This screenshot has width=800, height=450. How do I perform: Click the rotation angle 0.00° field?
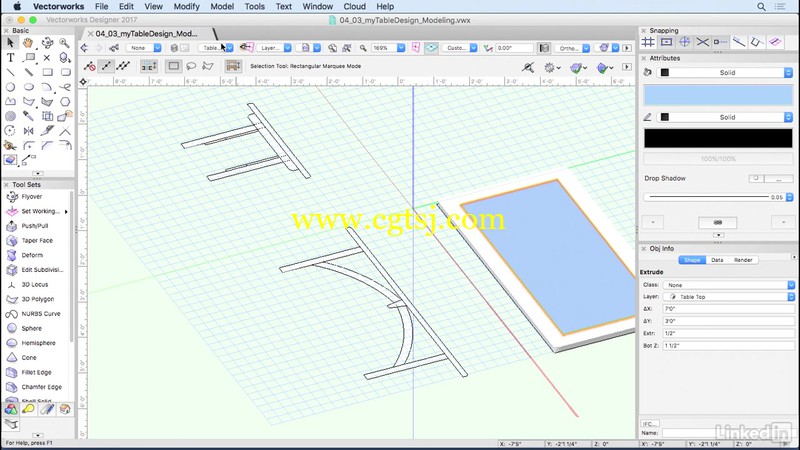point(514,48)
